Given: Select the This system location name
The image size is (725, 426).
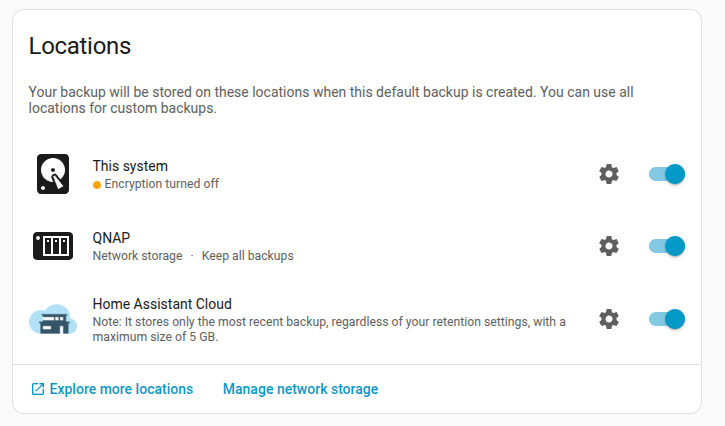Looking at the screenshot, I should (x=130, y=166).
